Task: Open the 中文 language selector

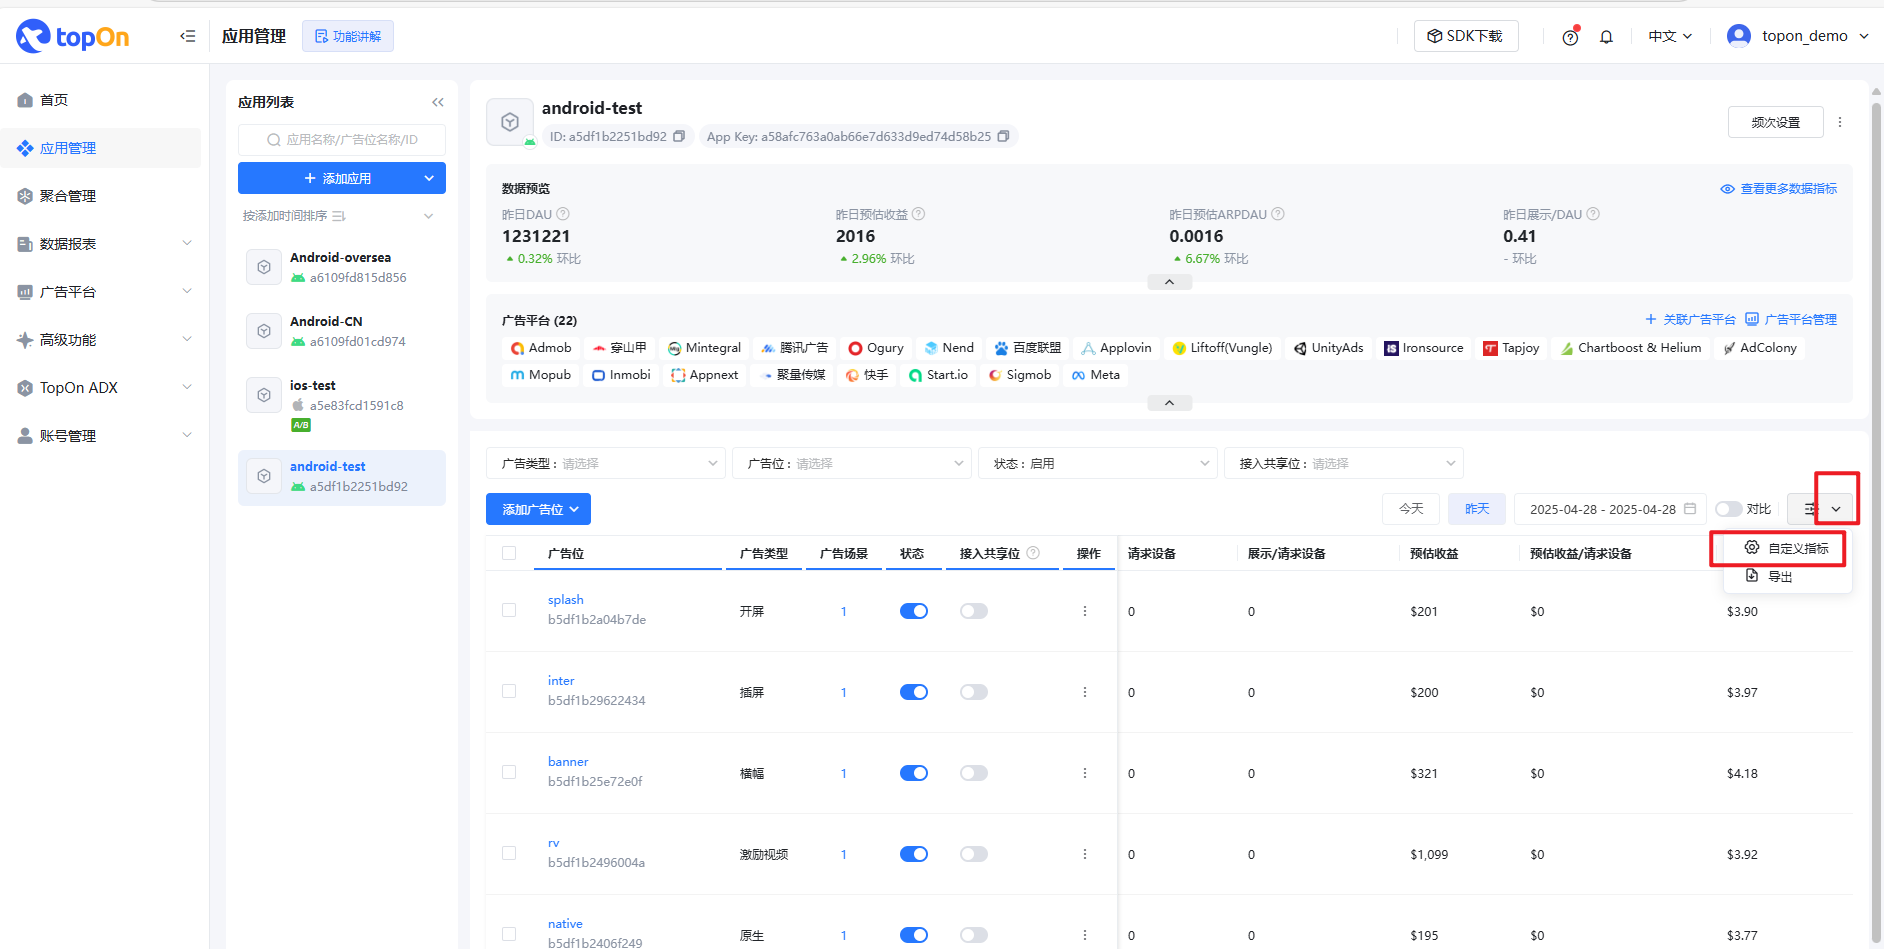Action: coord(1670,36)
